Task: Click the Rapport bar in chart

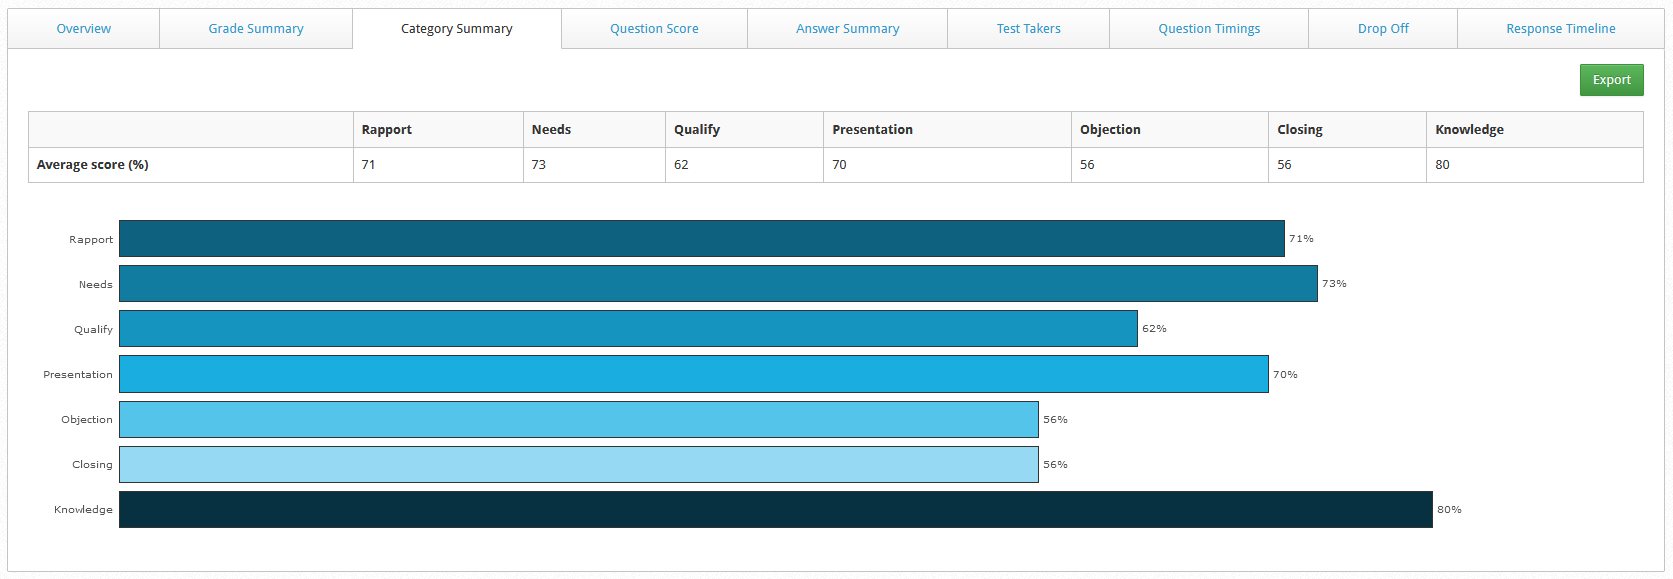Action: click(x=701, y=239)
